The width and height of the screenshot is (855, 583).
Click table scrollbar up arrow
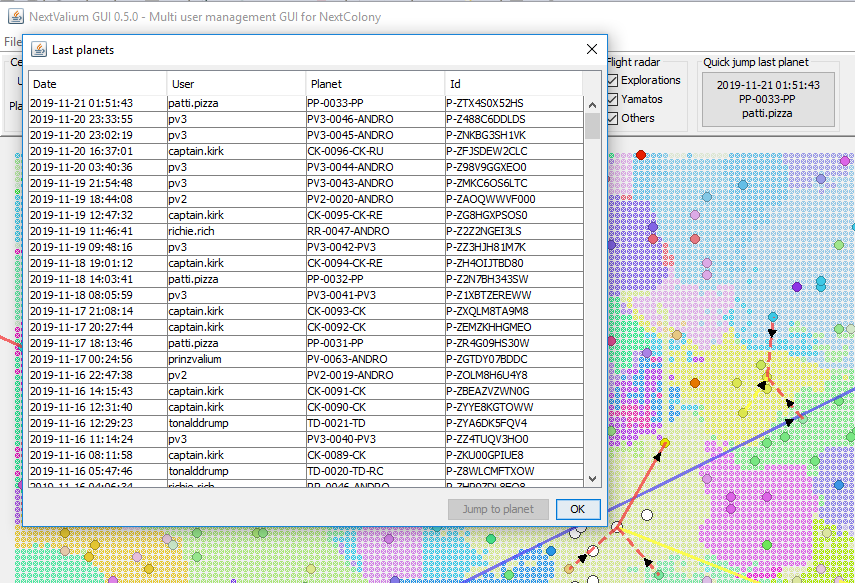coord(593,105)
